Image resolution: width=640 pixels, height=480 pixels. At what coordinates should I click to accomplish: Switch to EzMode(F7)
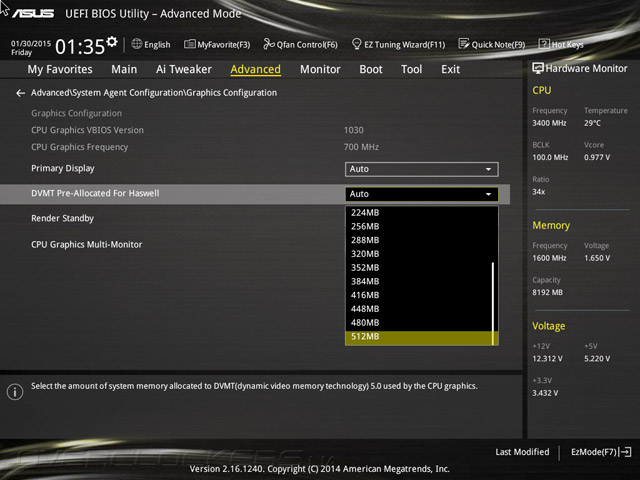coord(601,452)
